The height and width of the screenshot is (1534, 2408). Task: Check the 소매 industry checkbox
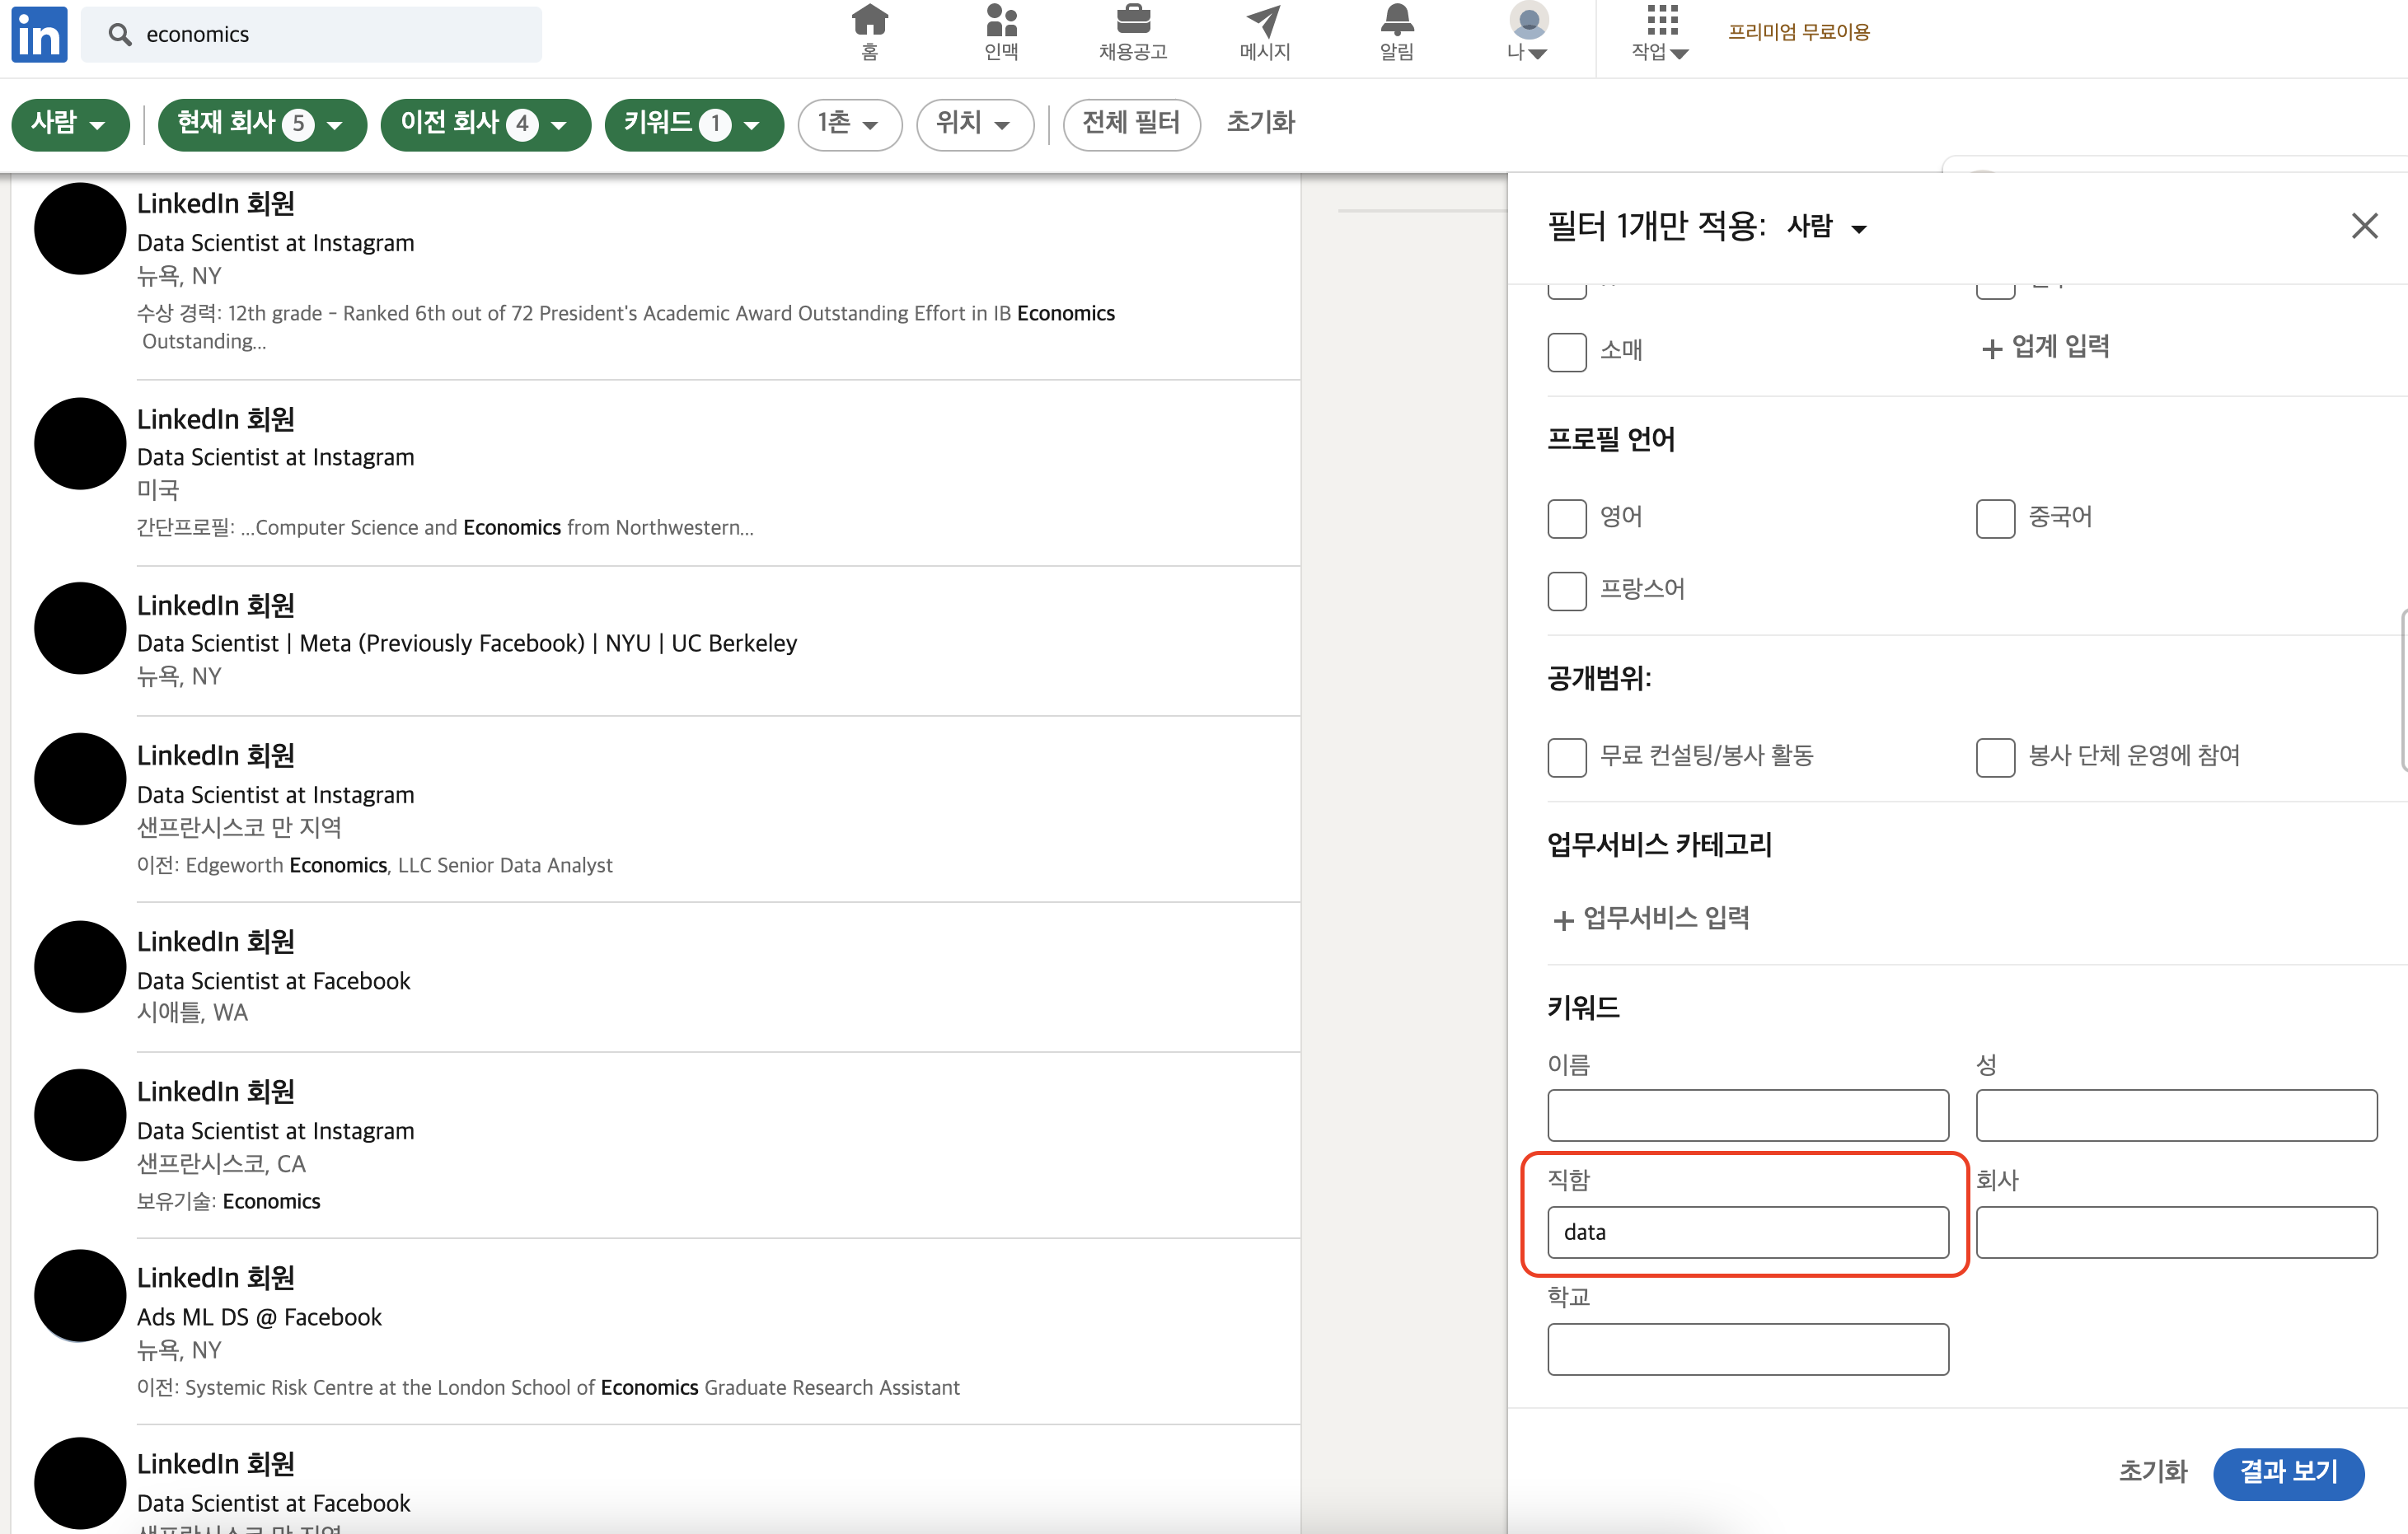(x=1566, y=352)
